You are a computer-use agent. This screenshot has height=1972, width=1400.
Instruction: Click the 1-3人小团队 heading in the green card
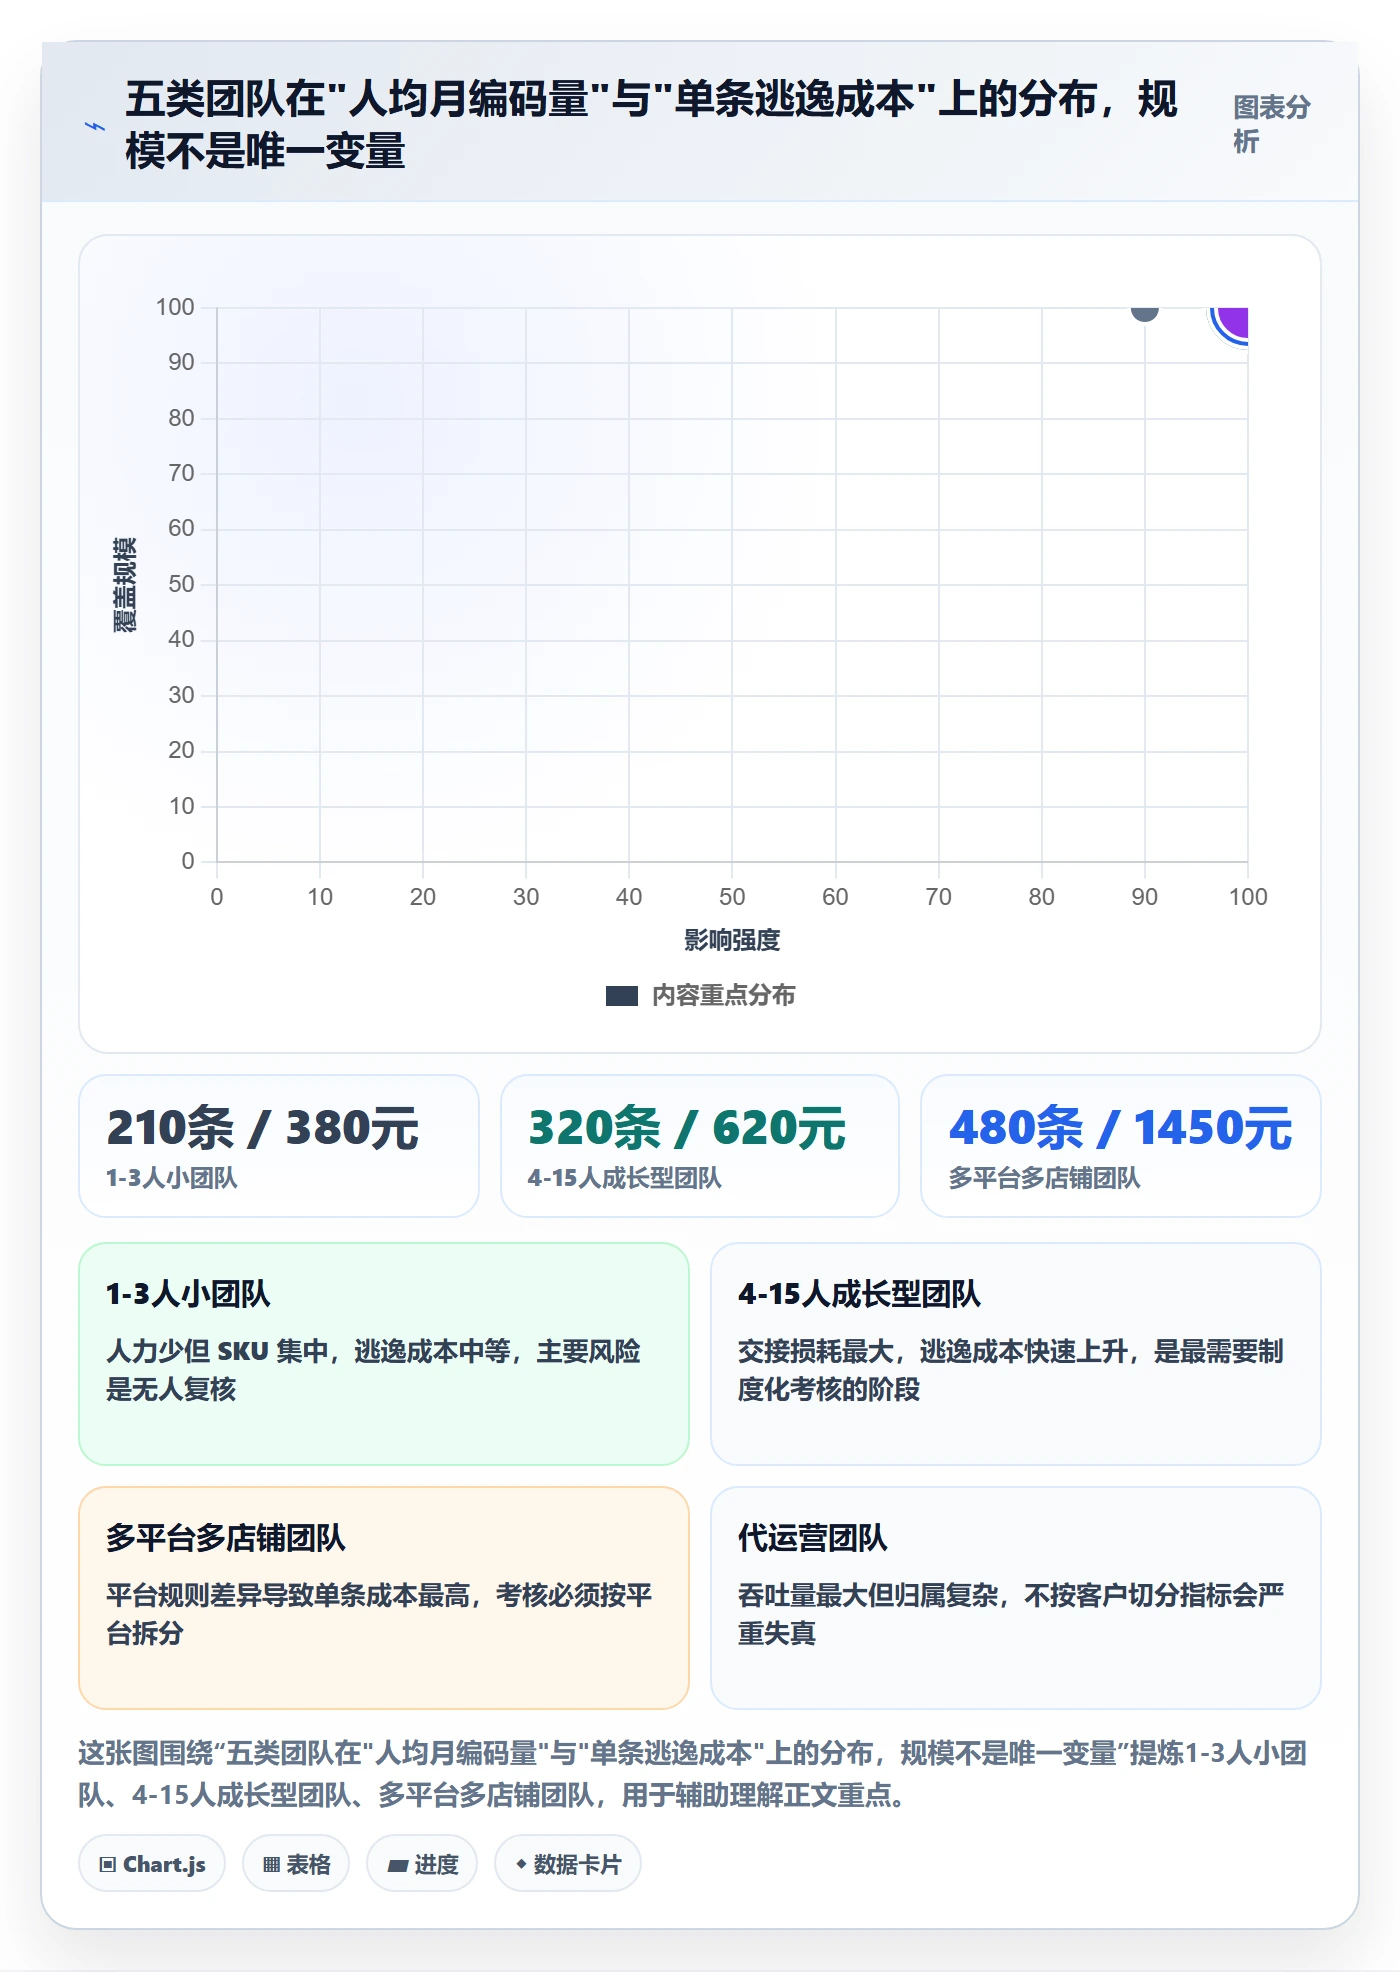(188, 1294)
